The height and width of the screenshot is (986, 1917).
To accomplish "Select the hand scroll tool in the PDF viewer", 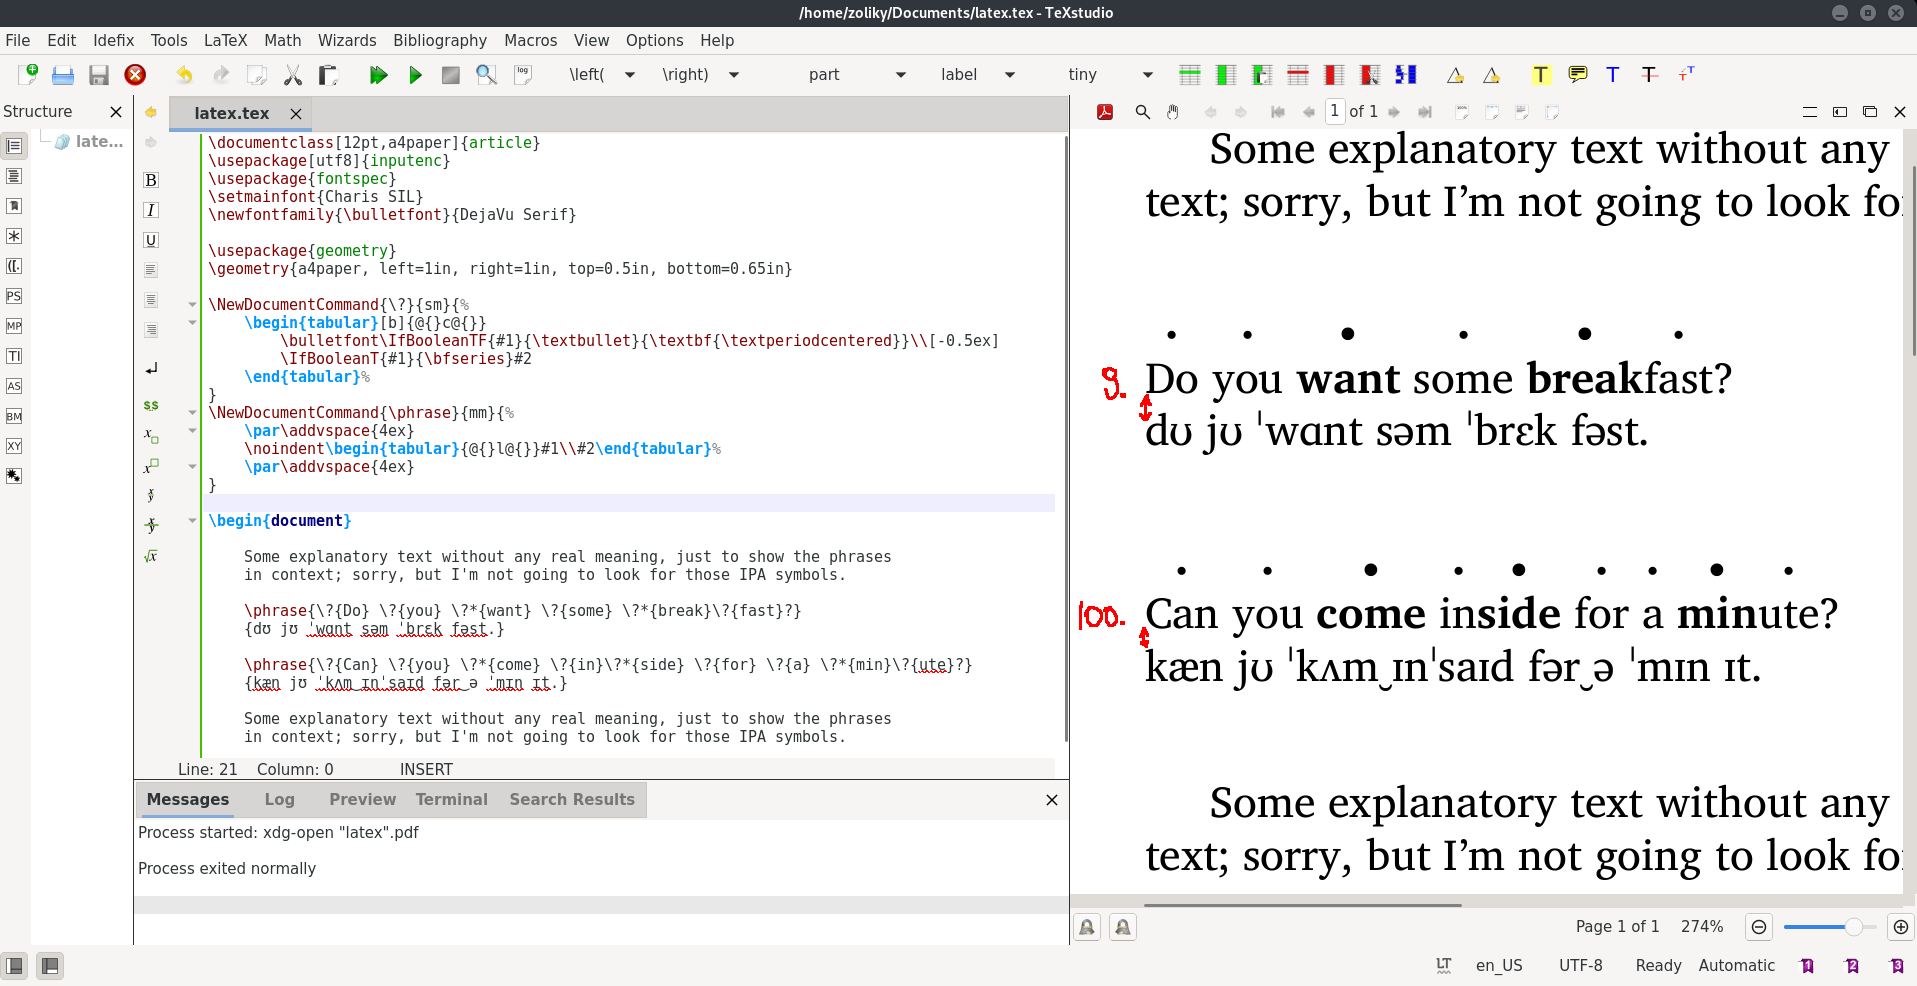I will [1173, 112].
